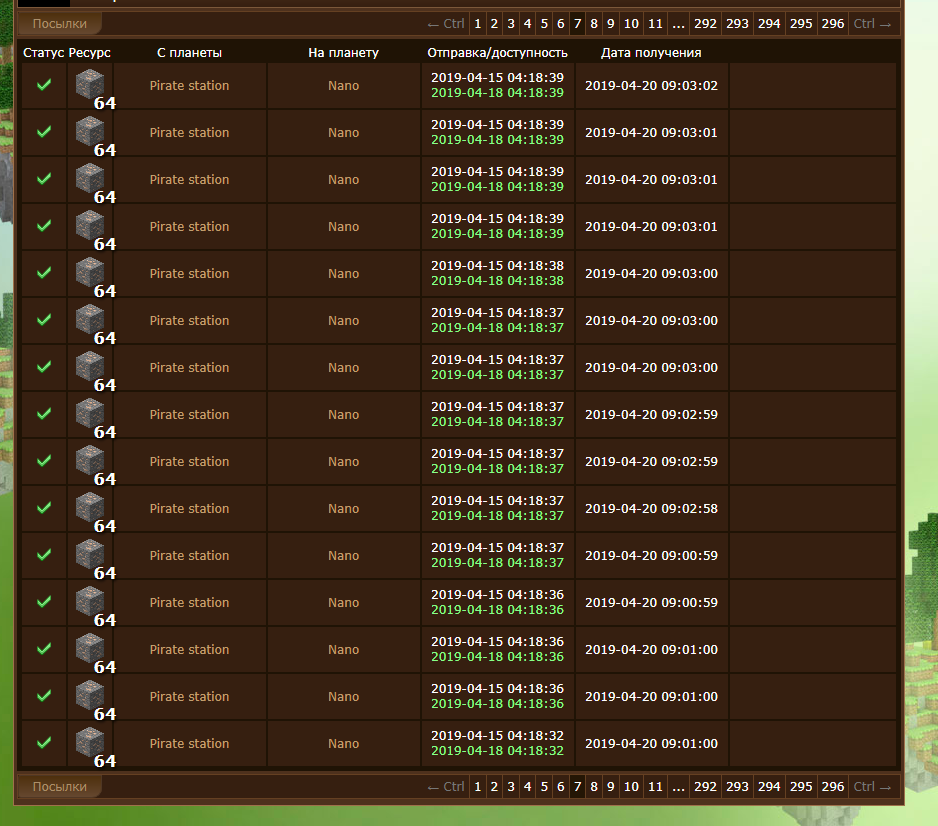Click resource icon in row sent 04:18:38
Image resolution: width=938 pixels, height=826 pixels.
pyautogui.click(x=90, y=273)
